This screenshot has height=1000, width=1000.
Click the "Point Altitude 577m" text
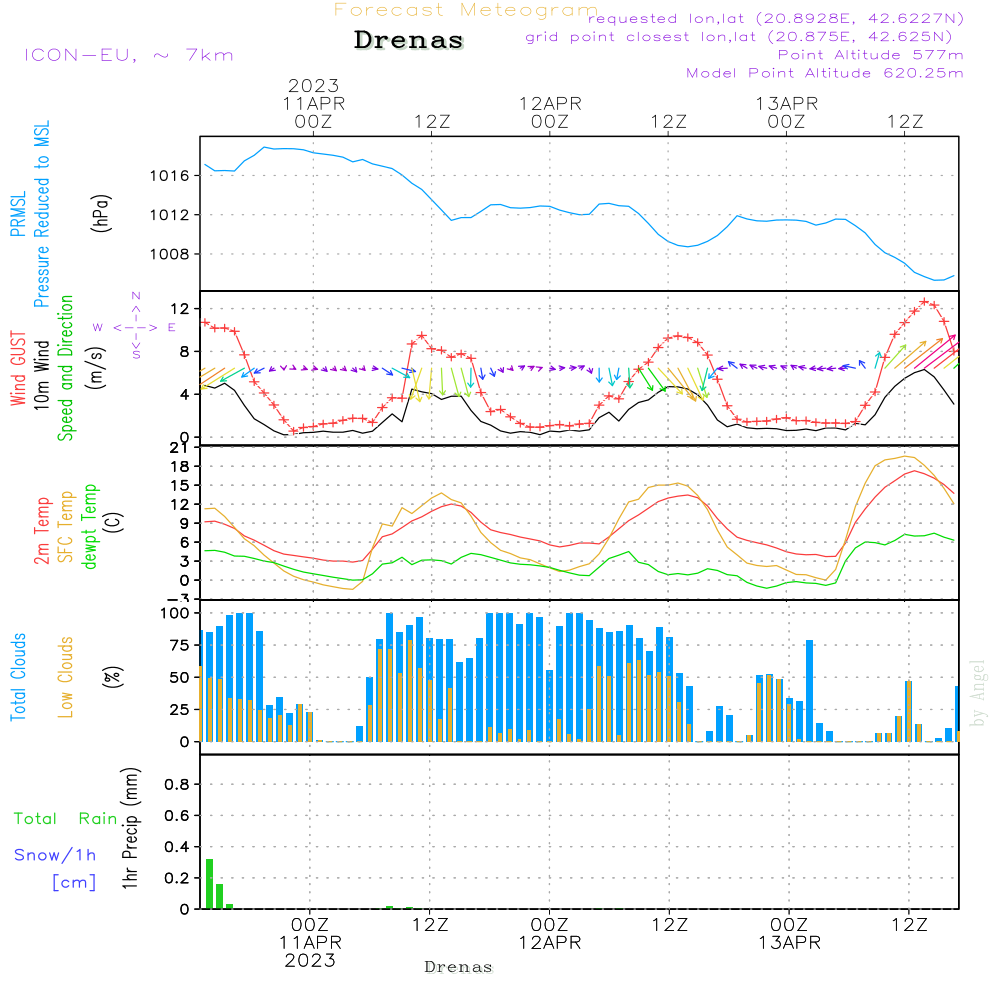[x=871, y=55]
